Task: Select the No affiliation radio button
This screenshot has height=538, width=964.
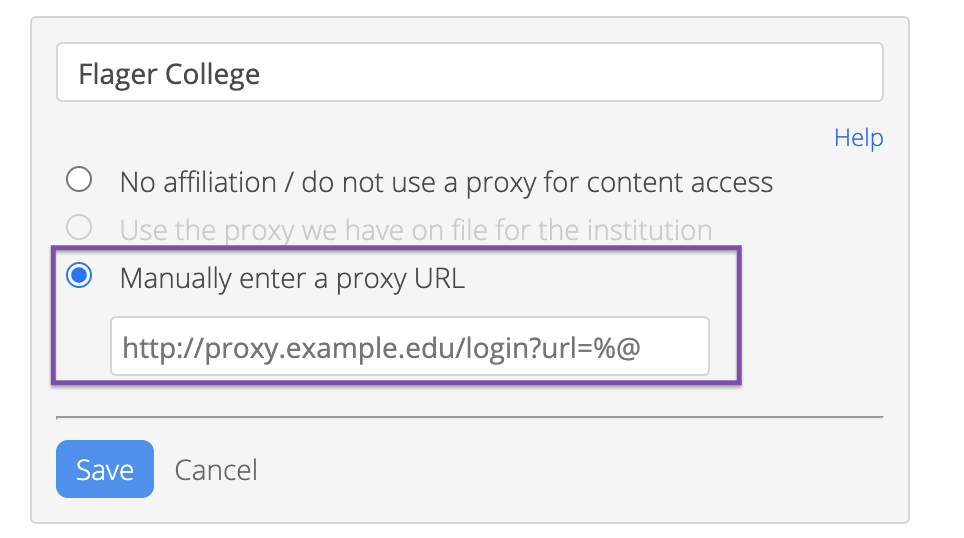Action: (x=79, y=180)
